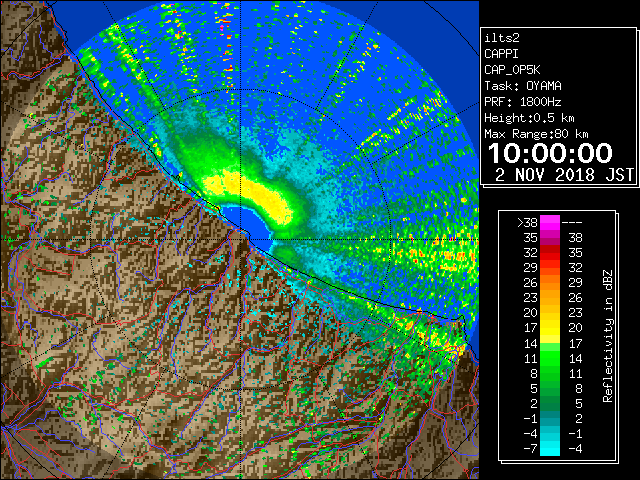Click the 'PRF: 1800Hz' line
Screen dimensions: 640x480
point(523,102)
